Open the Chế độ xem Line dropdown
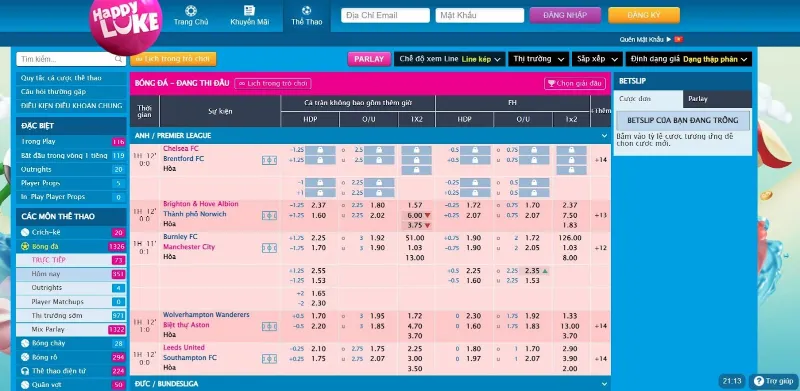This screenshot has height=391, width=800. 449,59
